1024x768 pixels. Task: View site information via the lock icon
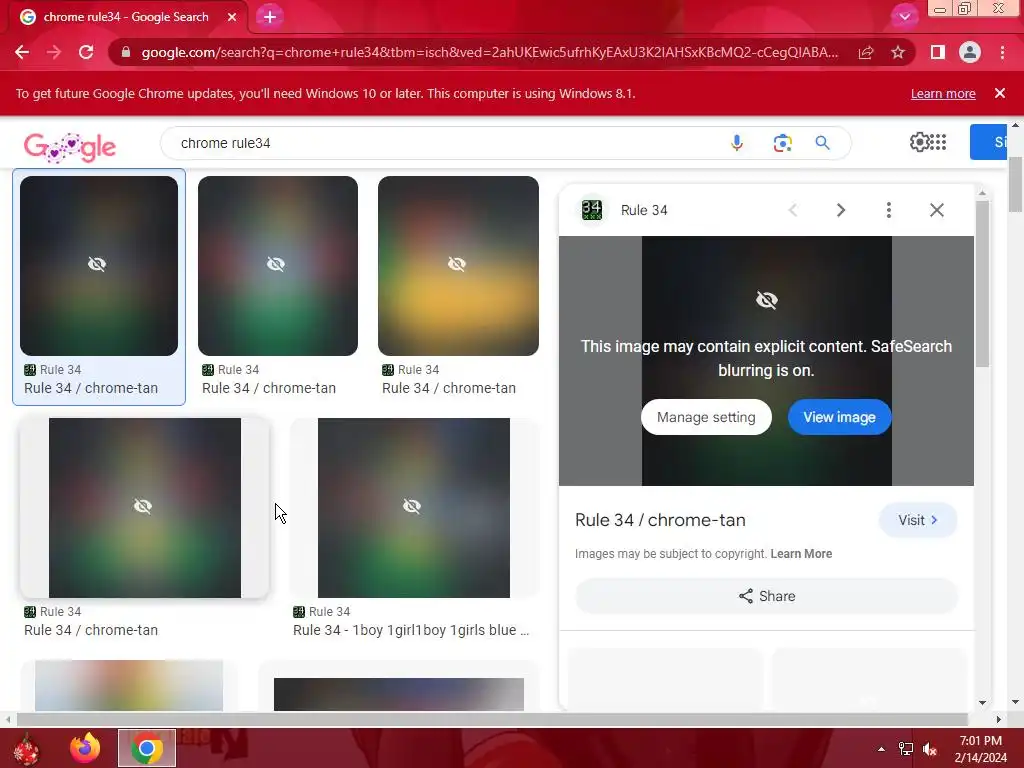[126, 52]
